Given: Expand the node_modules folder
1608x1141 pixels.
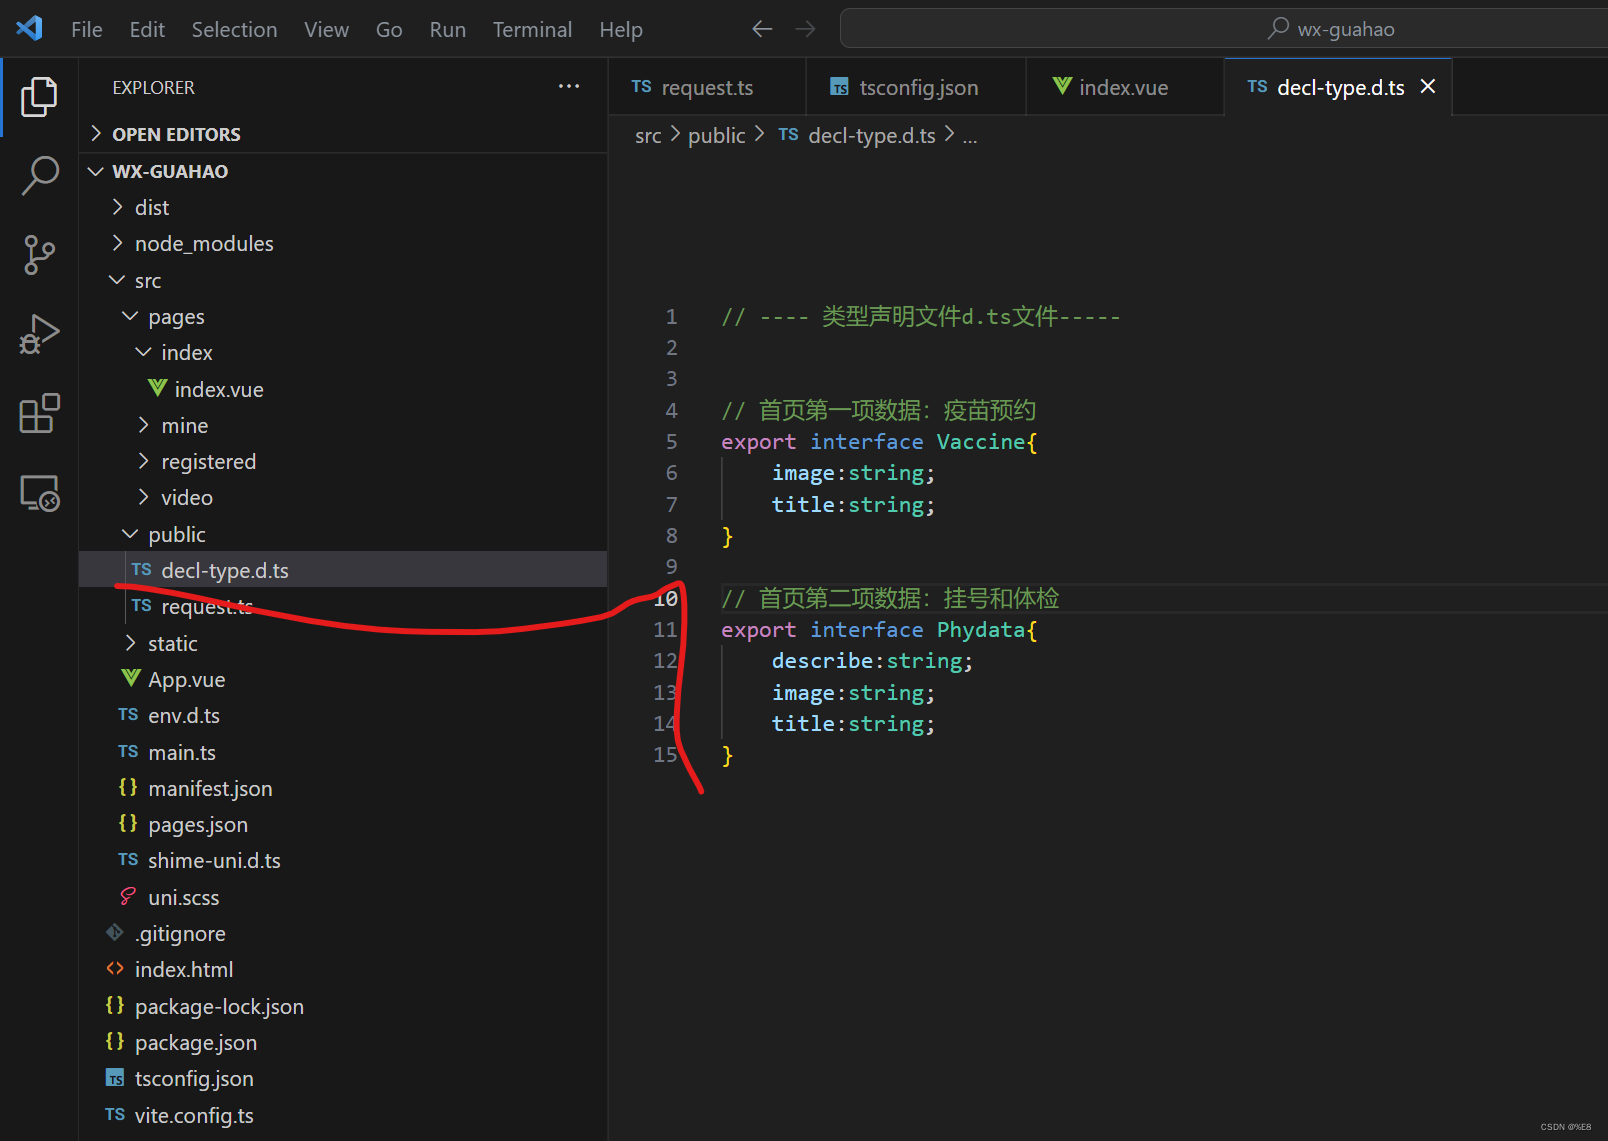Looking at the screenshot, I should [117, 243].
